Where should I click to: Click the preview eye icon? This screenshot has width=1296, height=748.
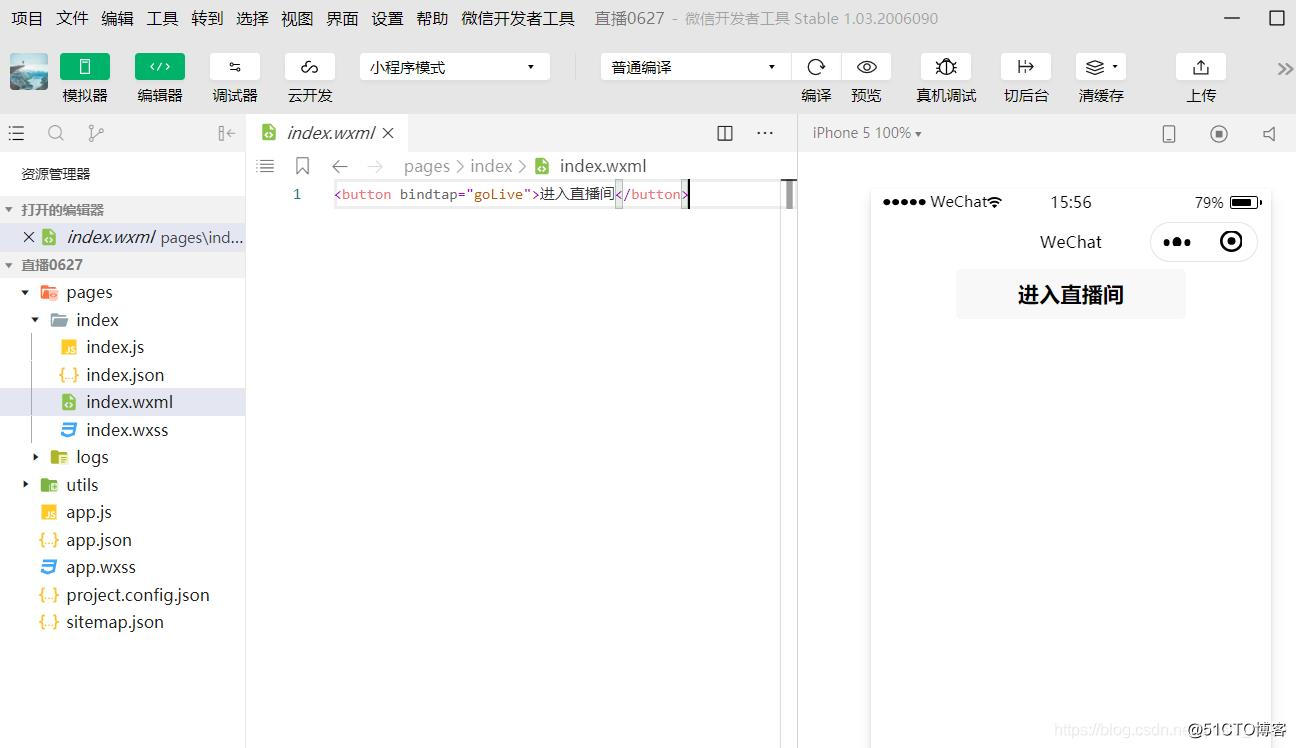click(866, 67)
